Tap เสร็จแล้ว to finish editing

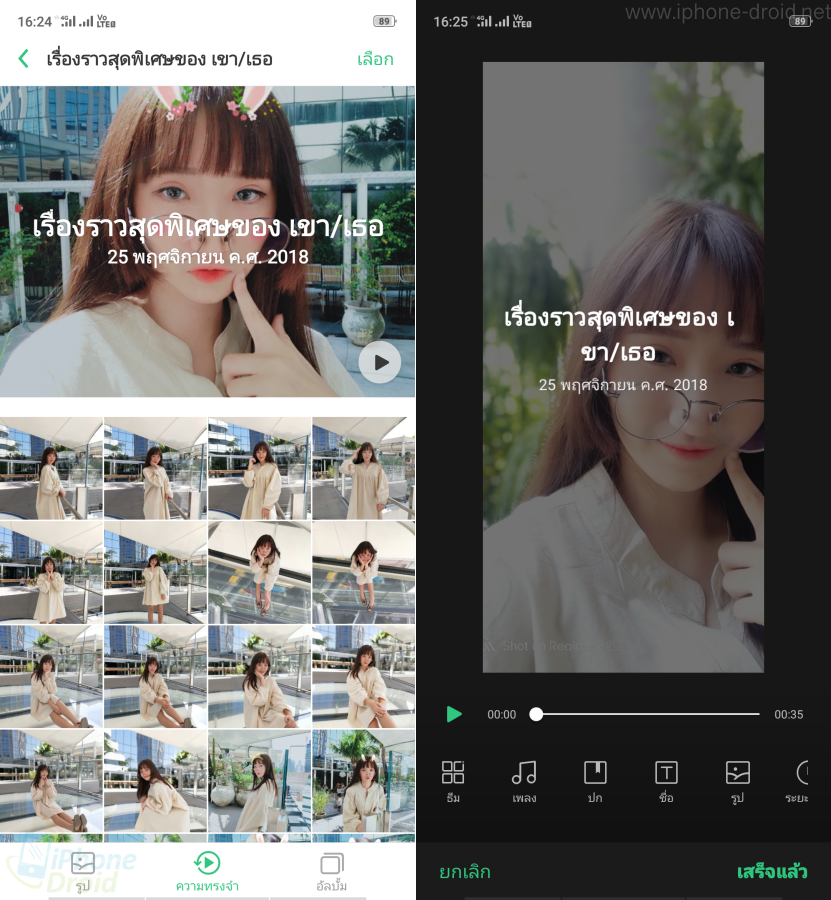pos(772,872)
